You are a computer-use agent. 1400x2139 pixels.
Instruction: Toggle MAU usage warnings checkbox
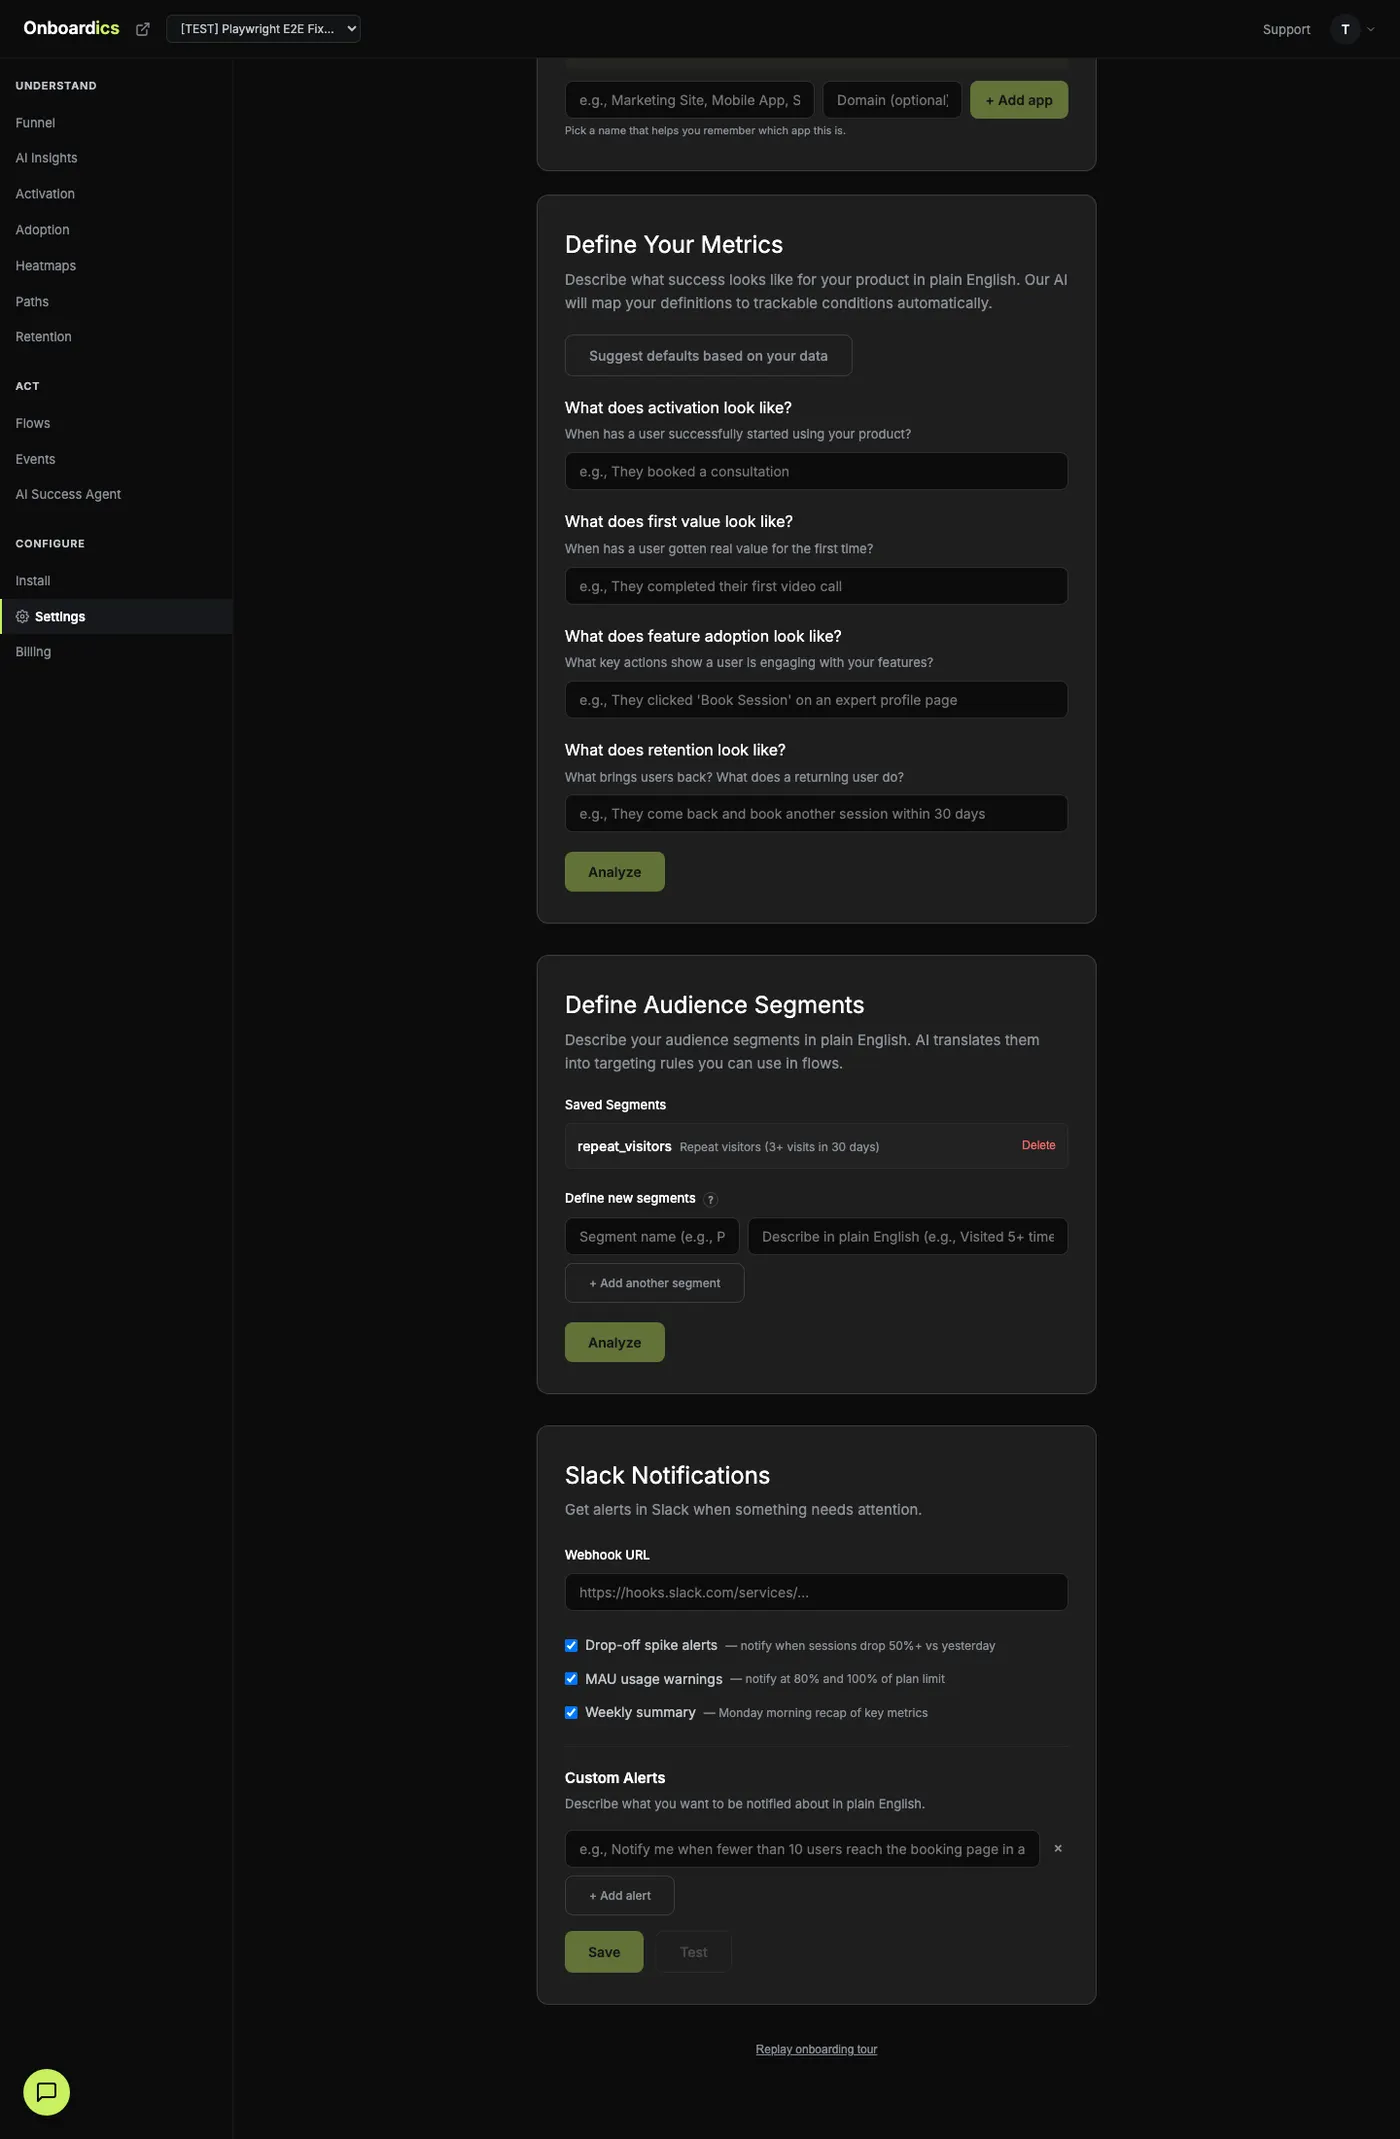(x=571, y=1679)
